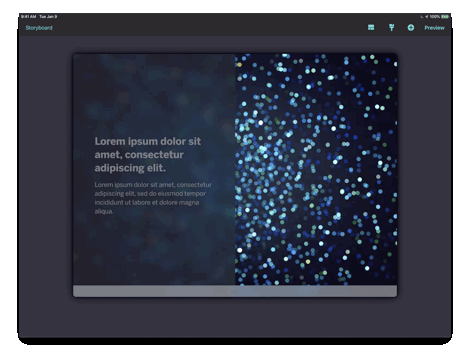470x362 pixels.
Task: Tap the circular add icon in toolbar
Action: (x=411, y=28)
